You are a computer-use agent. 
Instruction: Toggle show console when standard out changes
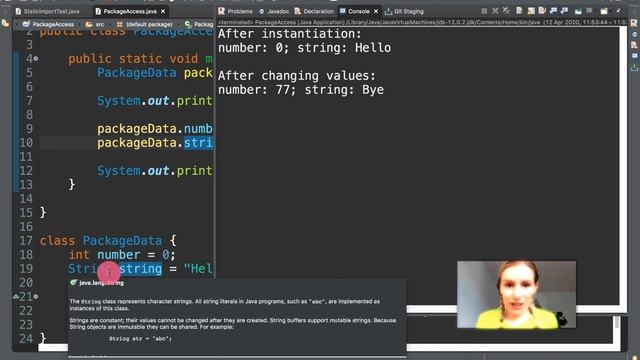pyautogui.click(x=553, y=11)
